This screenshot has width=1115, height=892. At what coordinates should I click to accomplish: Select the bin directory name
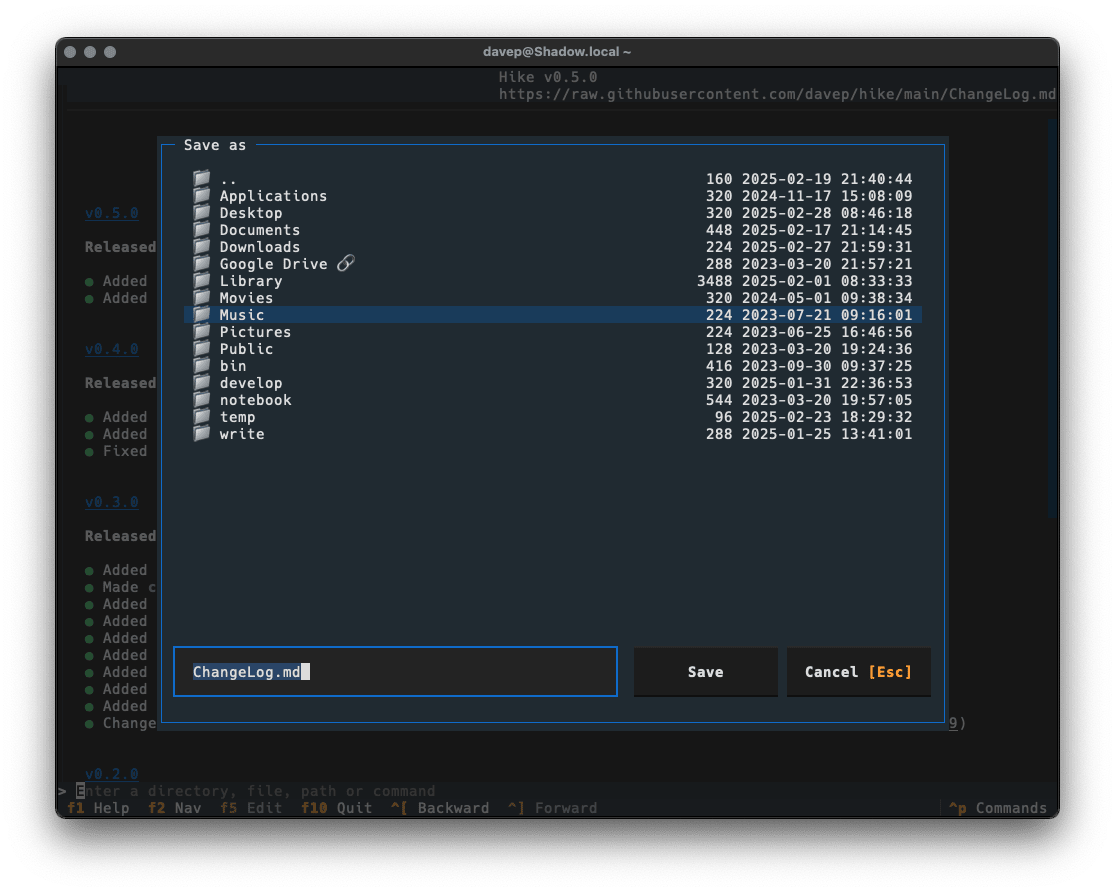(x=233, y=366)
